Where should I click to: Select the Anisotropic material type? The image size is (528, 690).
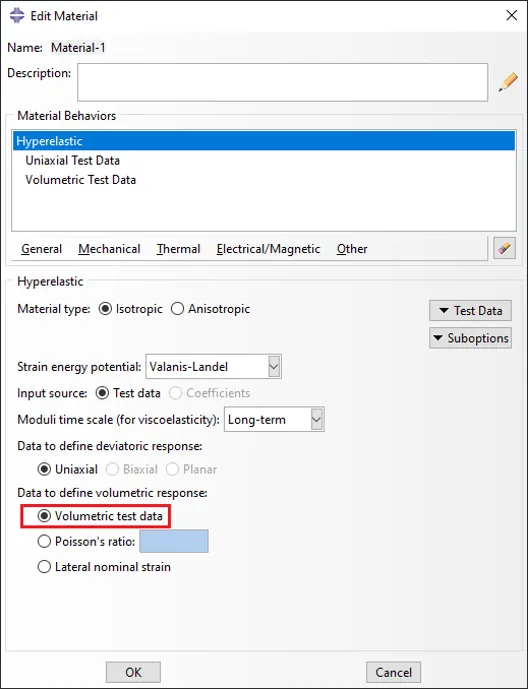[177, 309]
